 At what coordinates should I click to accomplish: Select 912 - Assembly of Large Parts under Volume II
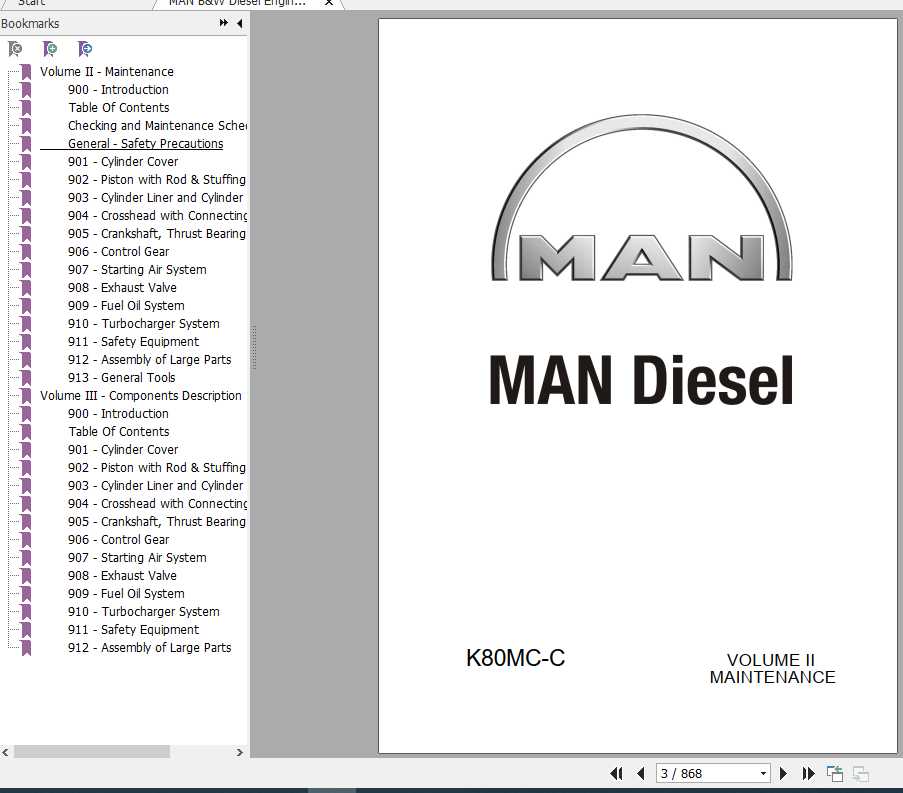[150, 359]
